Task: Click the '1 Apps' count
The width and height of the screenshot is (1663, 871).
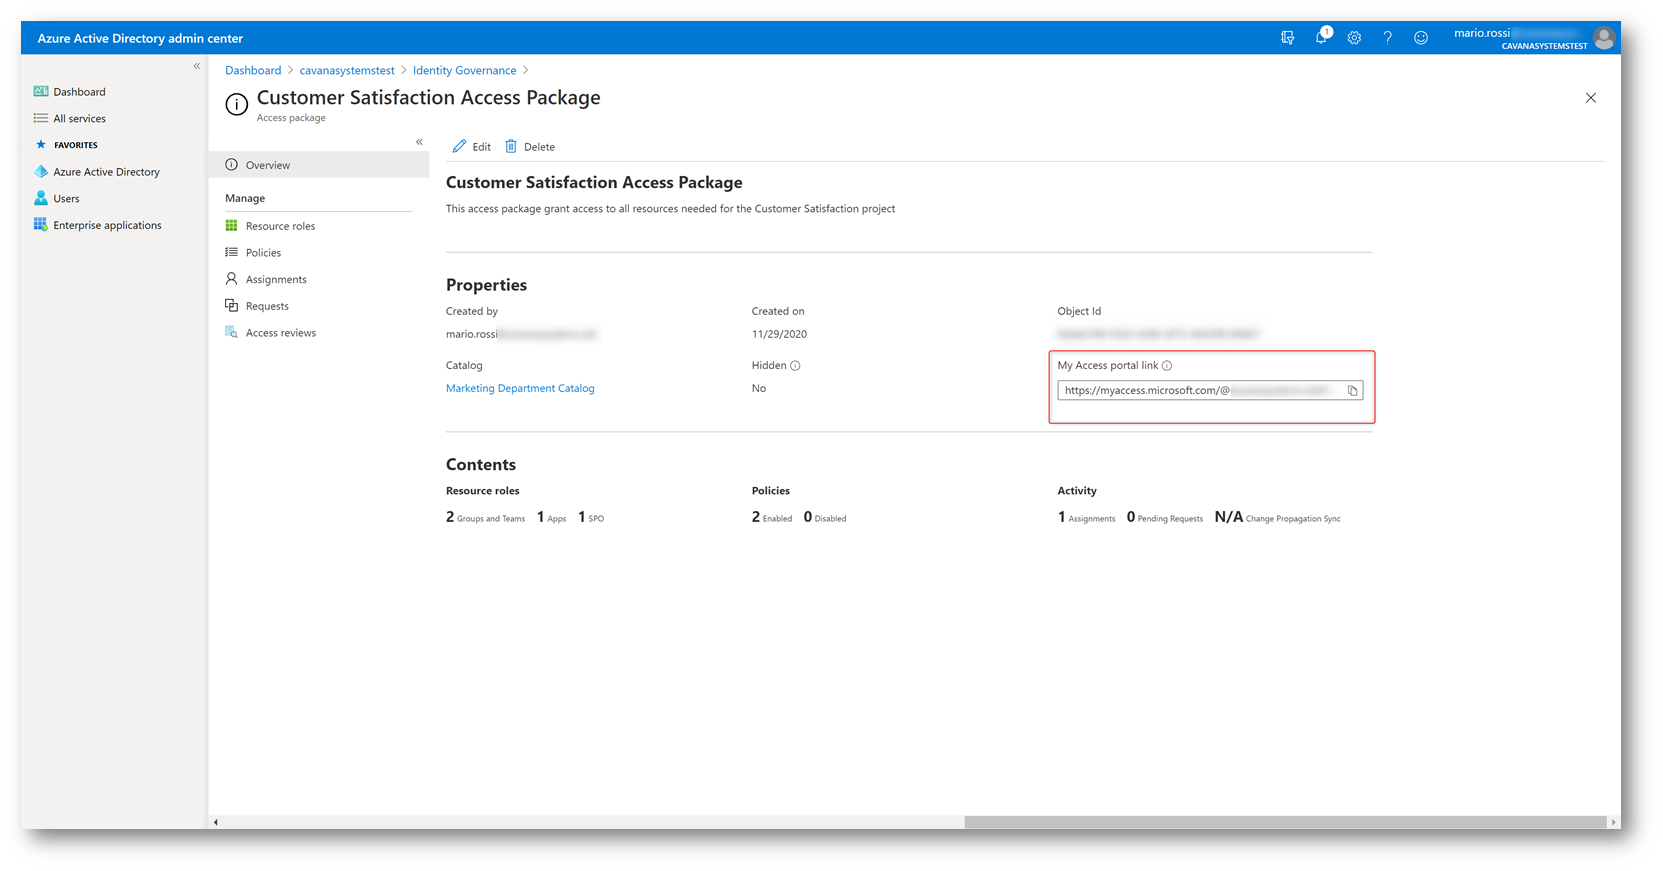Action: pos(551,518)
